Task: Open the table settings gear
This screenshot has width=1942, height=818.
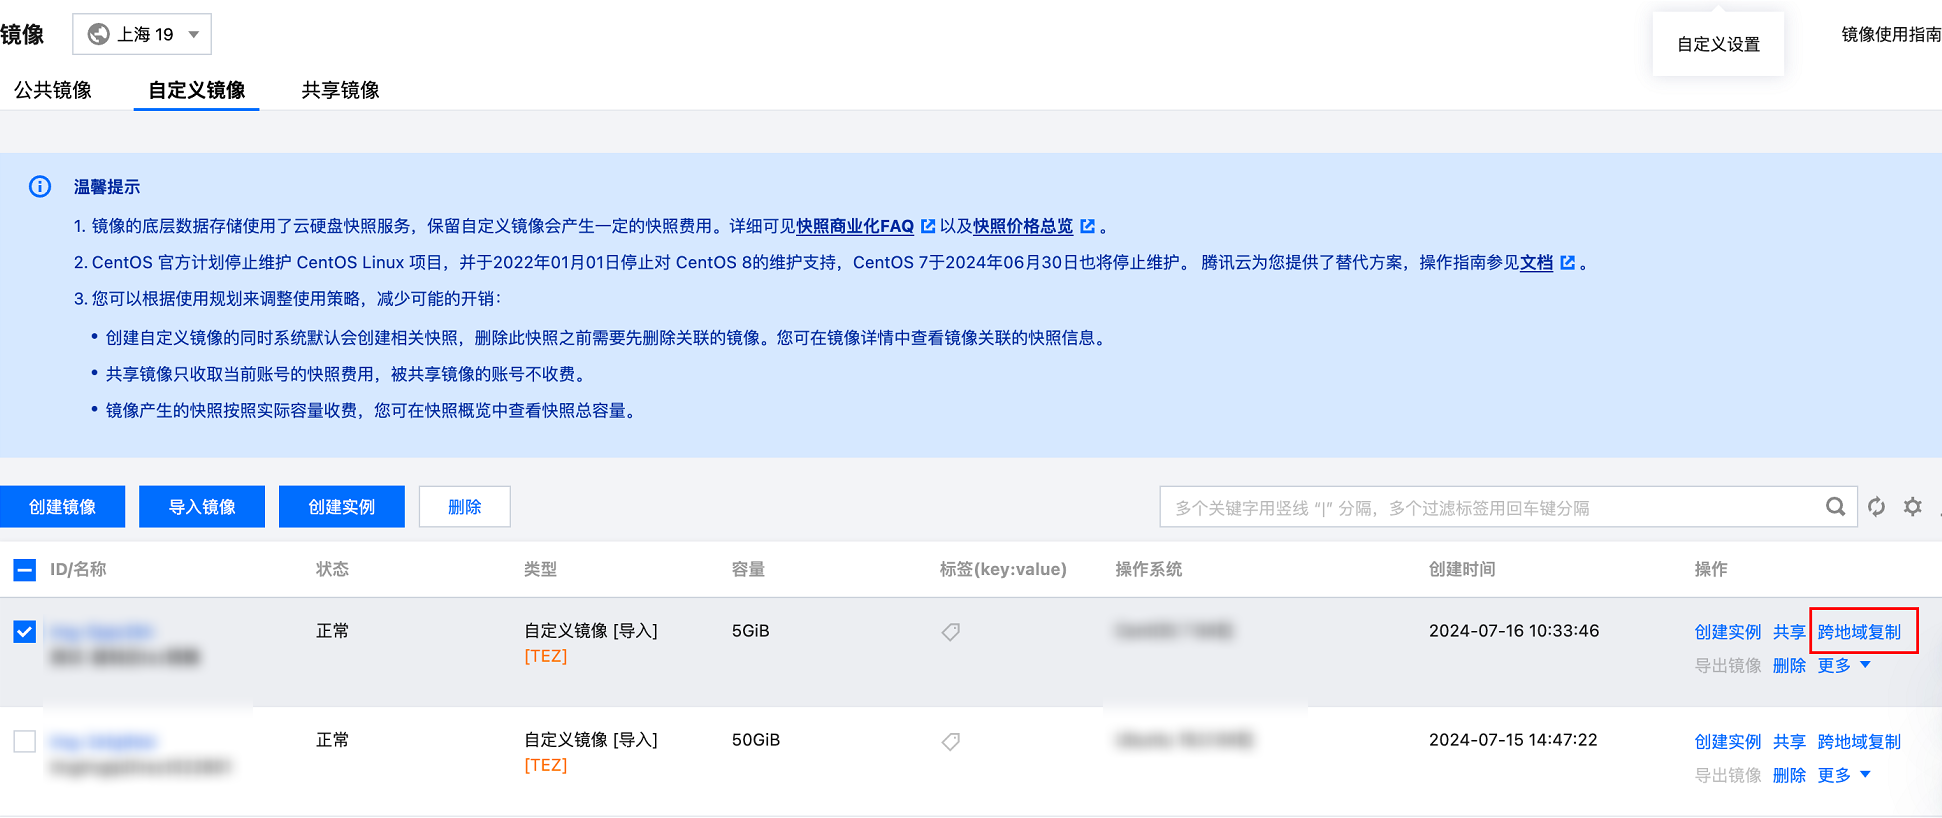Action: 1913,507
